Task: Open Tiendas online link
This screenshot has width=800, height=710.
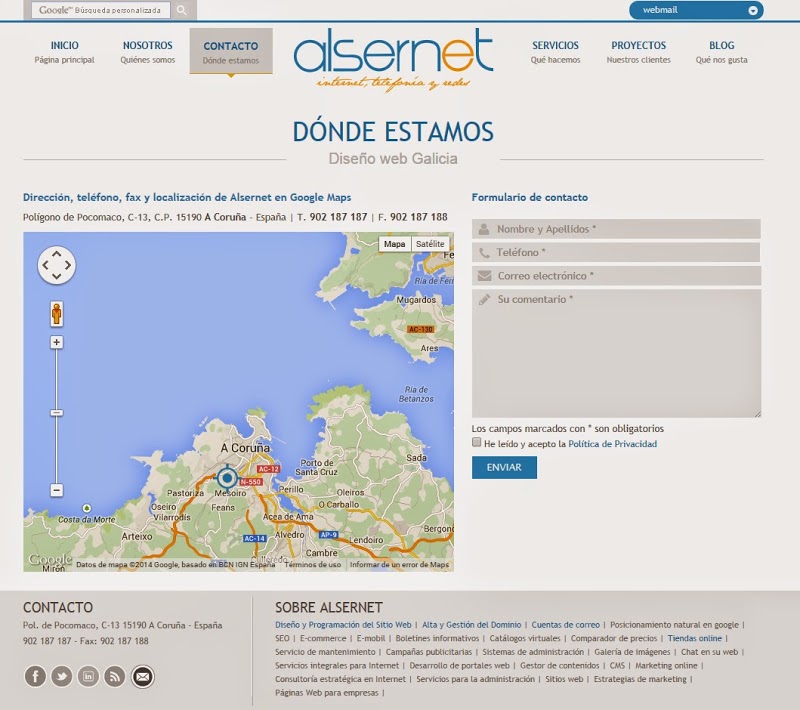Action: [x=694, y=638]
